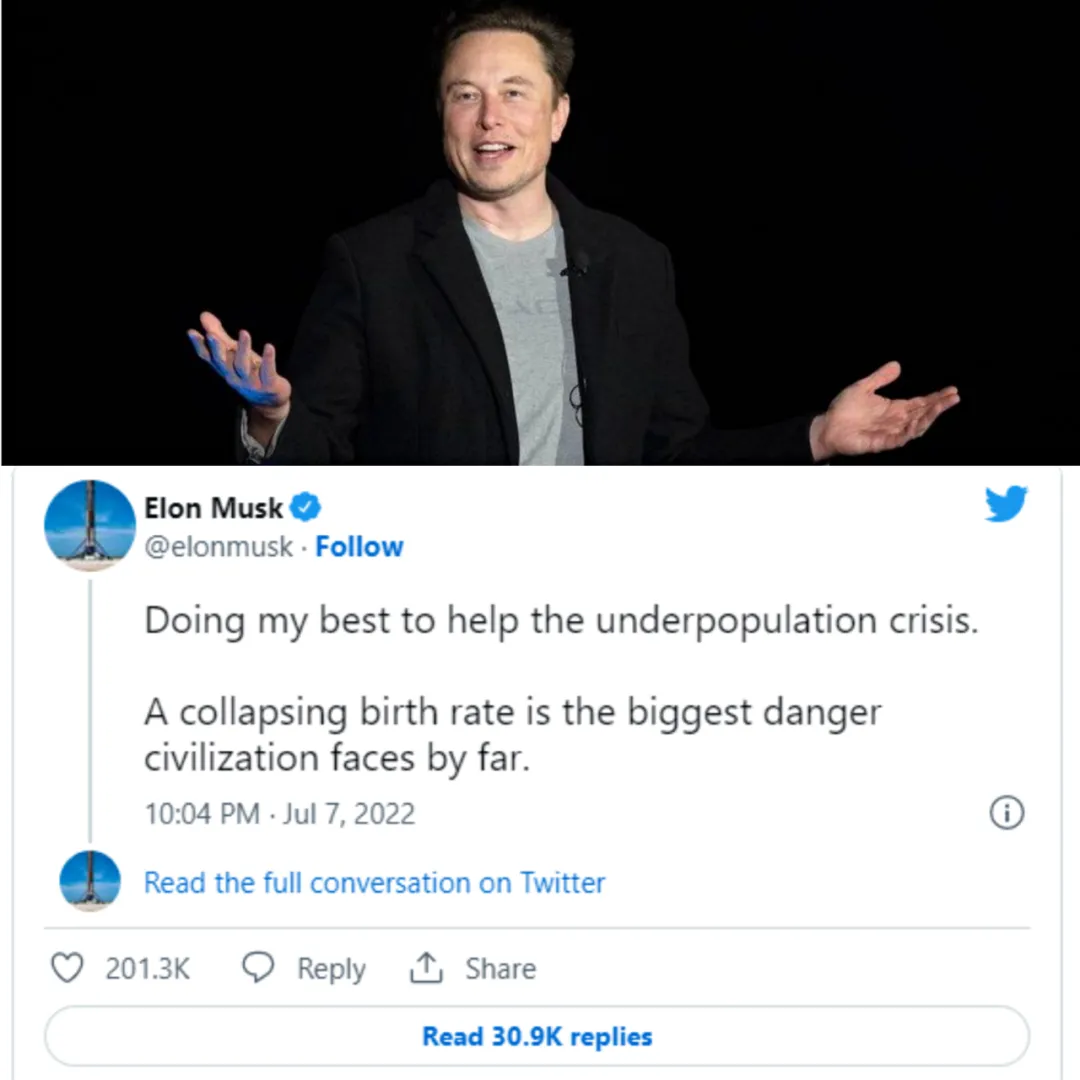Screen dimensions: 1080x1080
Task: Click the large rocket profile avatar
Action: [x=90, y=526]
